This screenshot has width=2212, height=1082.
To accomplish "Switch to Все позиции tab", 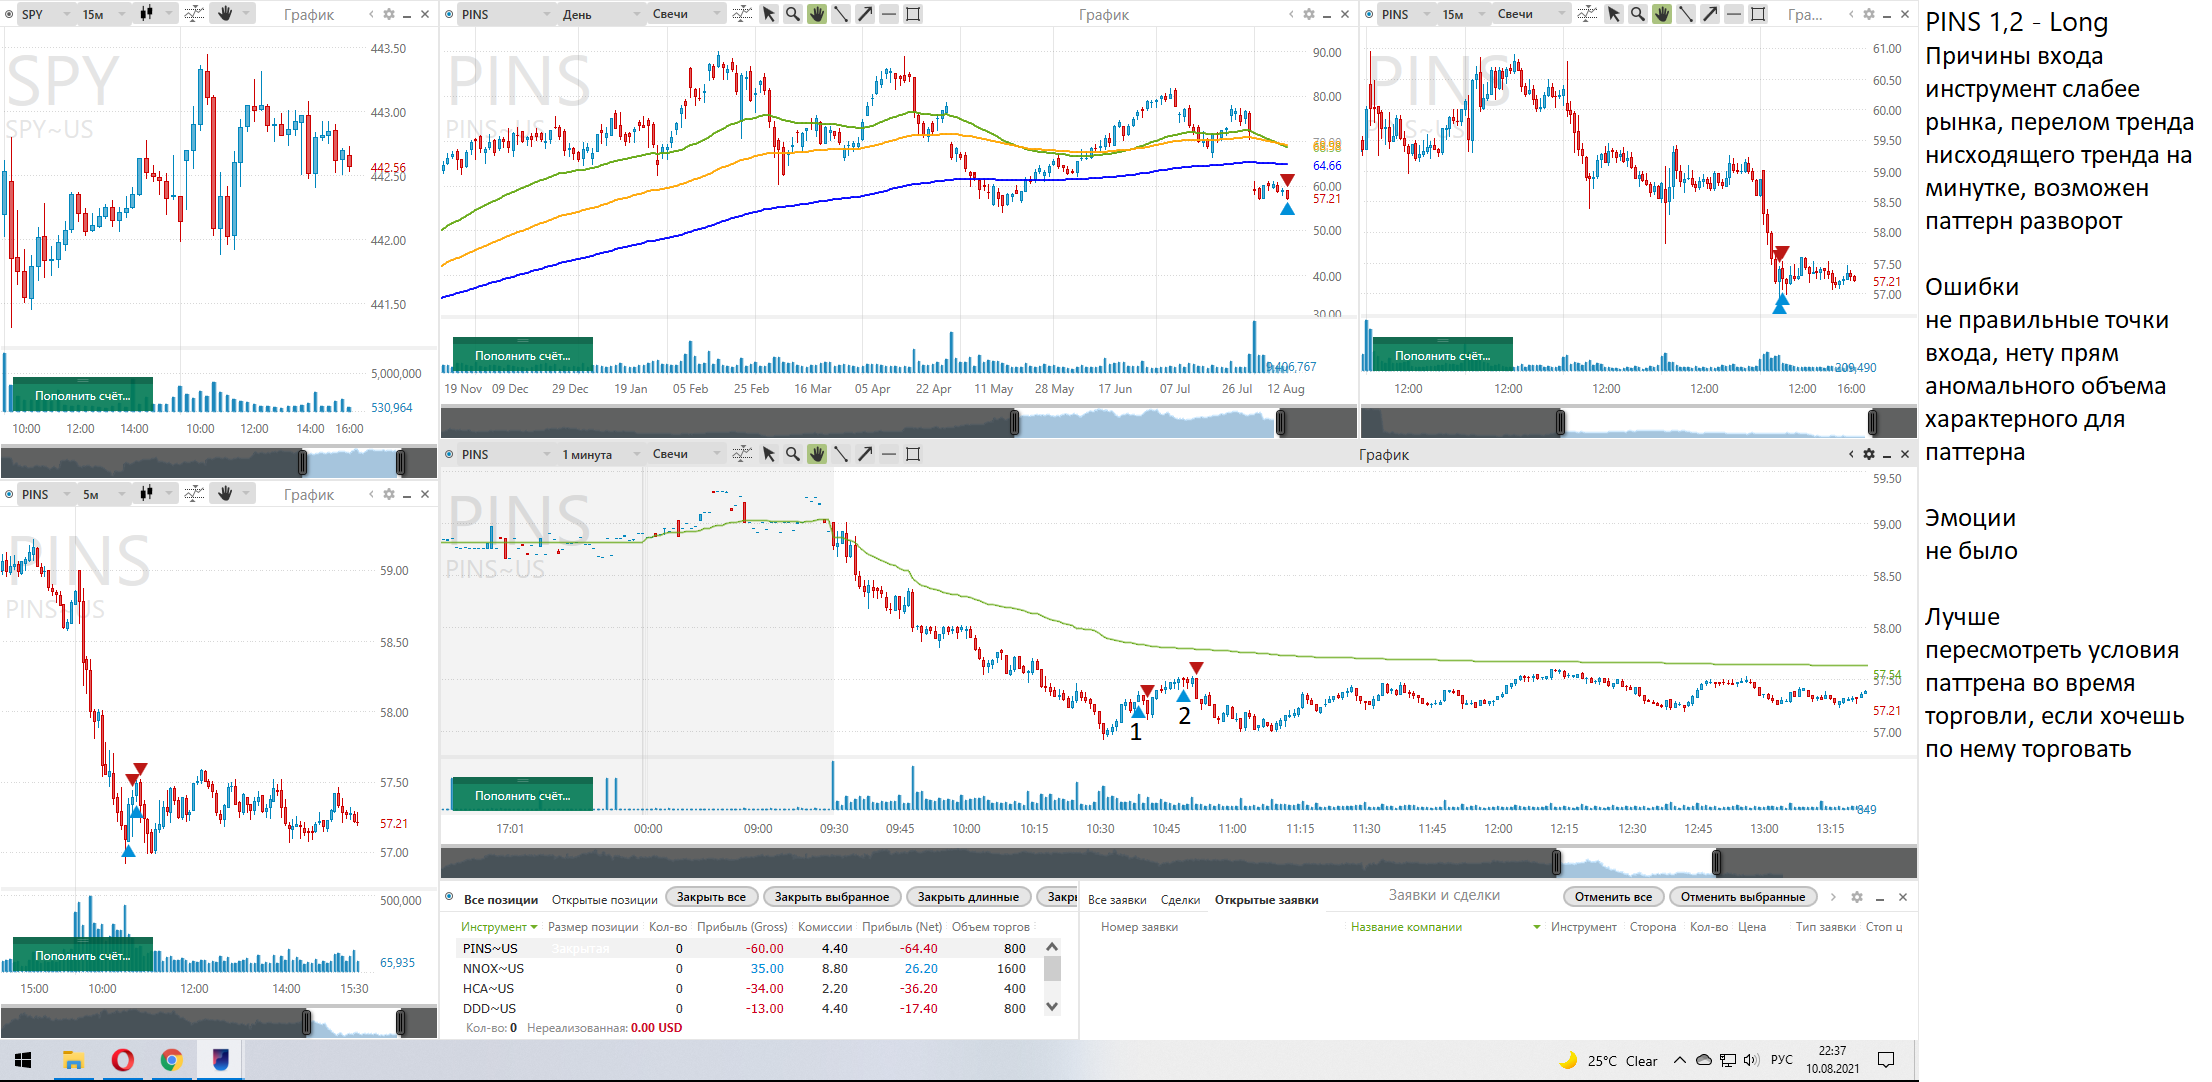I will (x=501, y=899).
